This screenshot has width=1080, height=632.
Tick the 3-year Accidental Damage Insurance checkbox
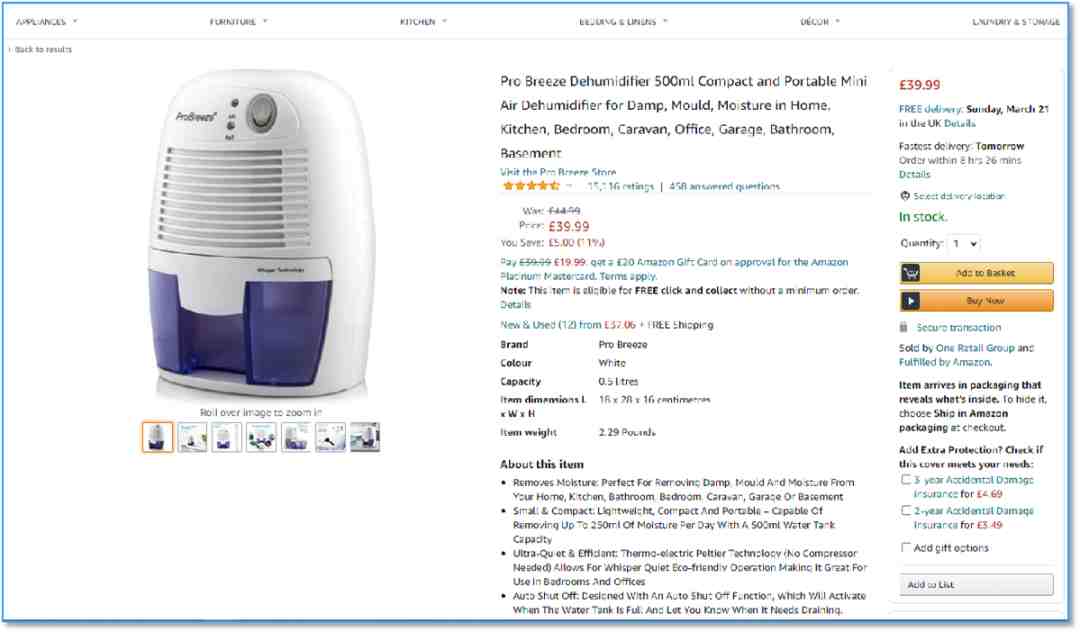click(906, 480)
